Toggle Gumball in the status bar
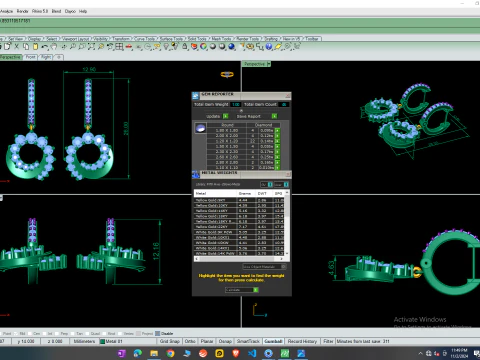The height and width of the screenshot is (360, 480). click(273, 341)
